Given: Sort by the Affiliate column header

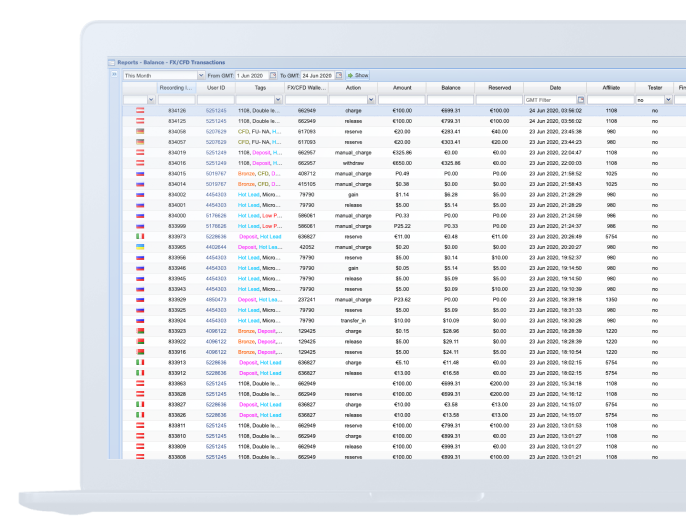Looking at the screenshot, I should click(611, 88).
